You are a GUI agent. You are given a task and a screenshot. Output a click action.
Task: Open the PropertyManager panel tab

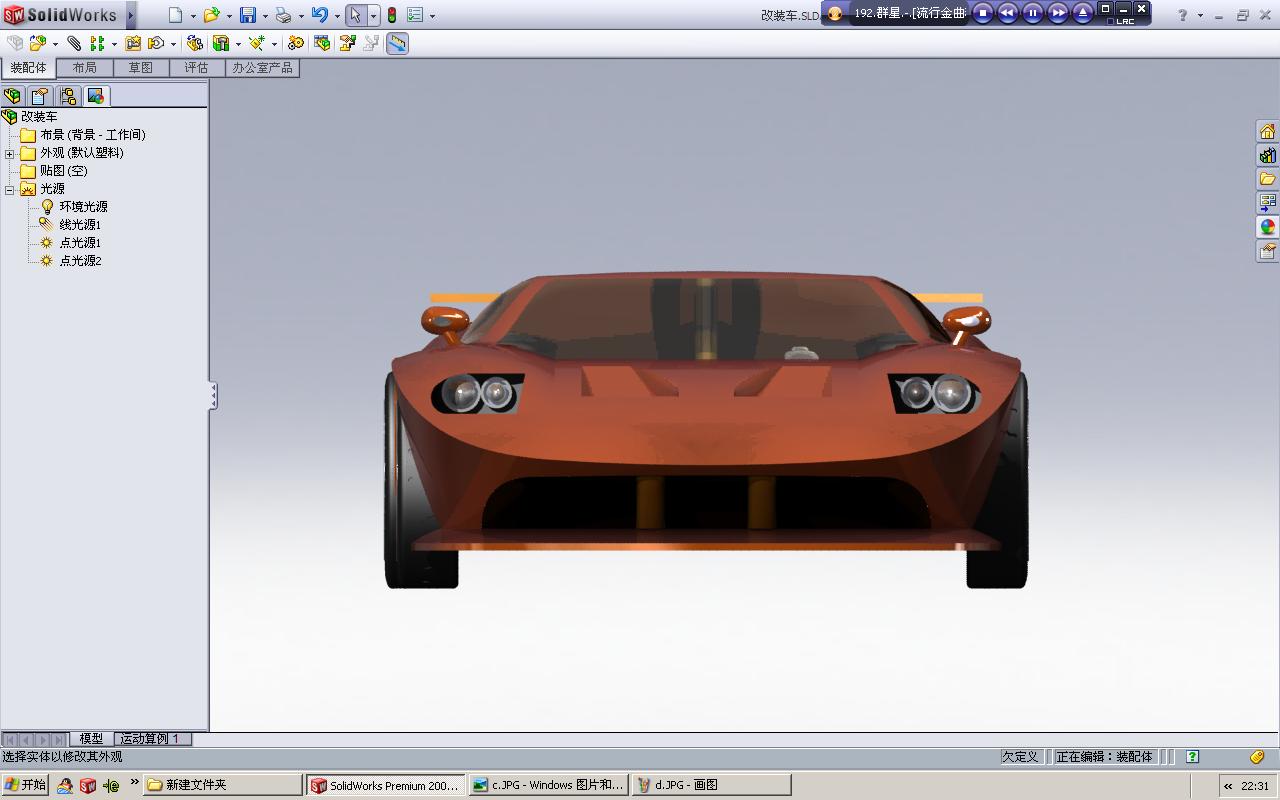39,96
